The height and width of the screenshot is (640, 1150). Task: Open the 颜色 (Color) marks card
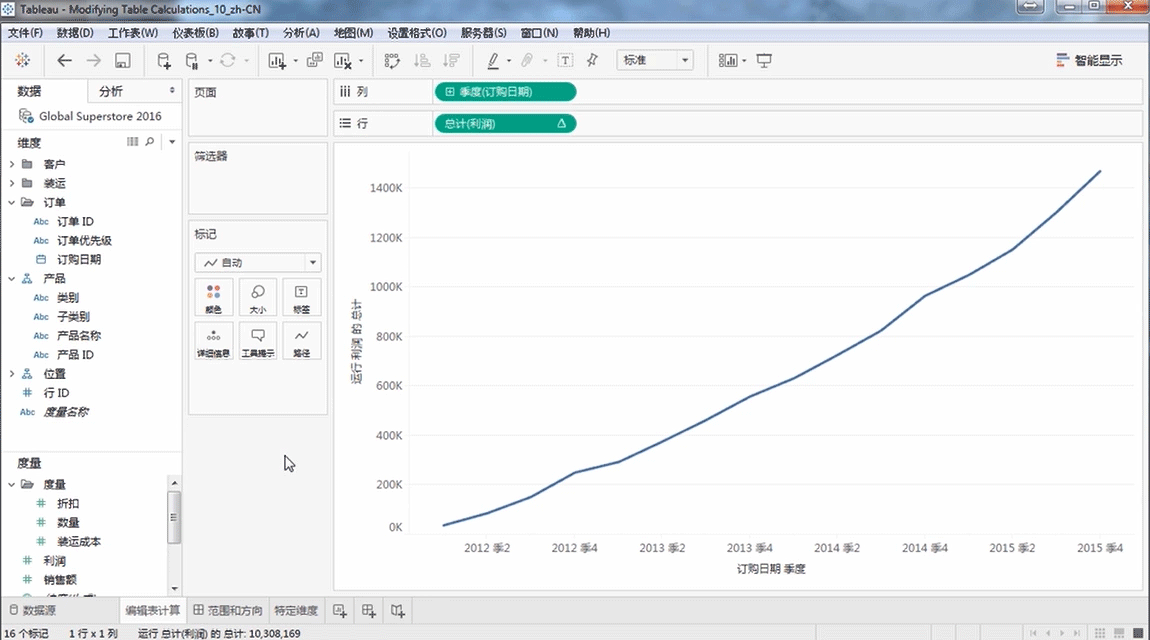click(x=213, y=297)
